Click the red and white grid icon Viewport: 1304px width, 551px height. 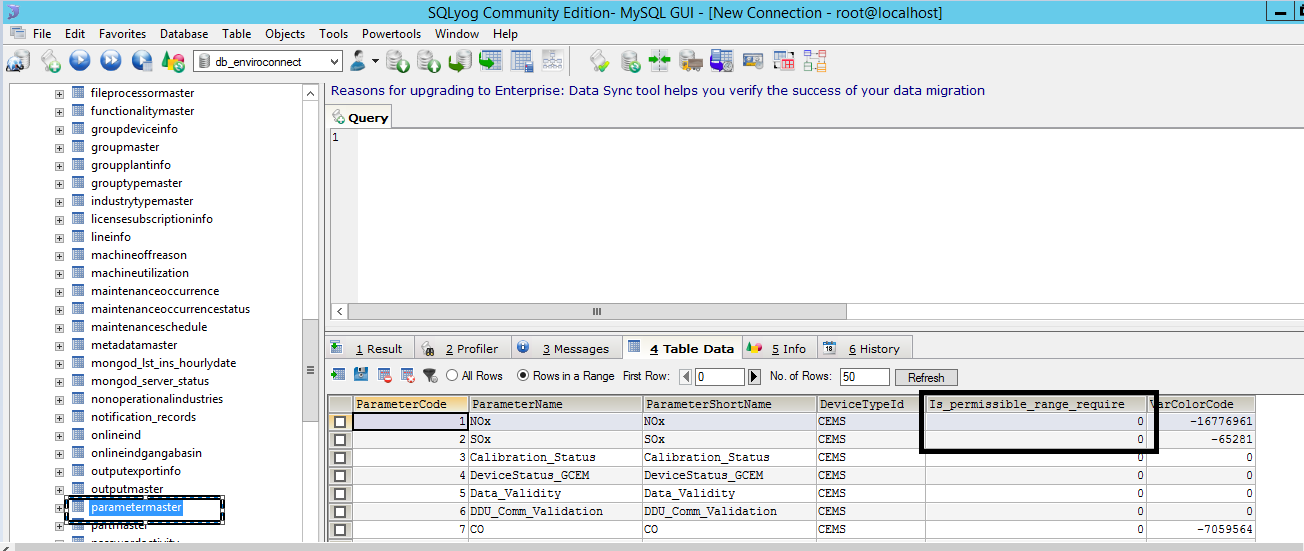click(x=784, y=61)
